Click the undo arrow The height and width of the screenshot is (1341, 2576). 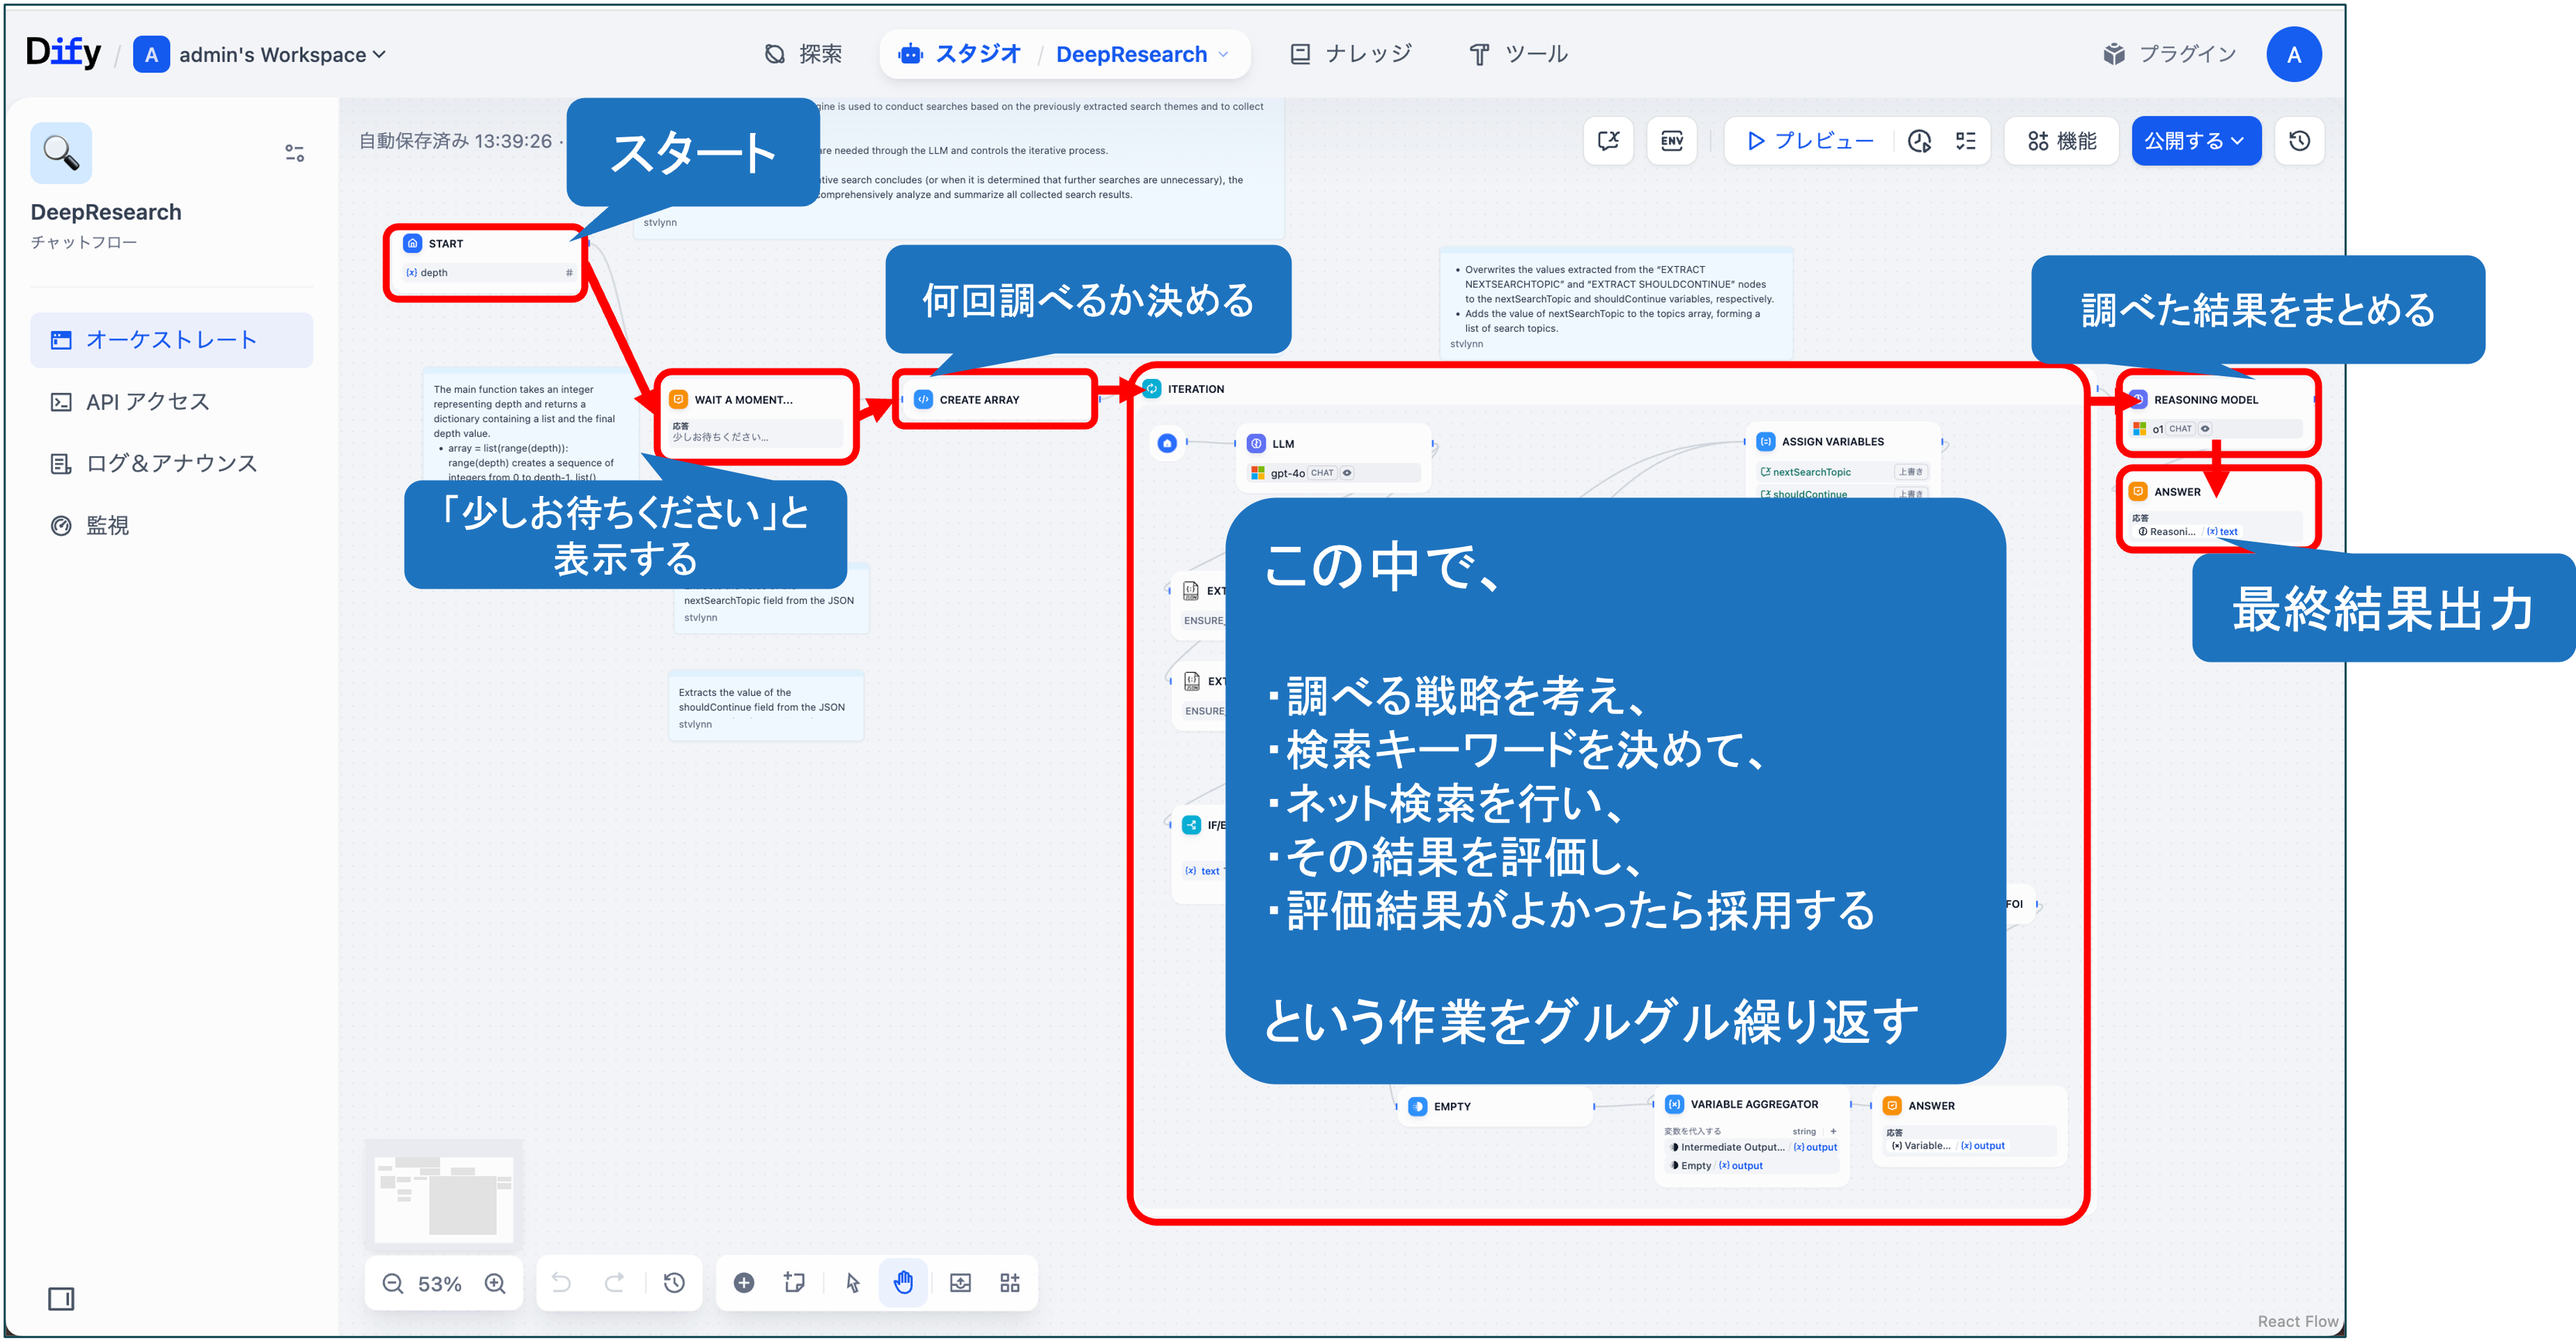point(562,1283)
